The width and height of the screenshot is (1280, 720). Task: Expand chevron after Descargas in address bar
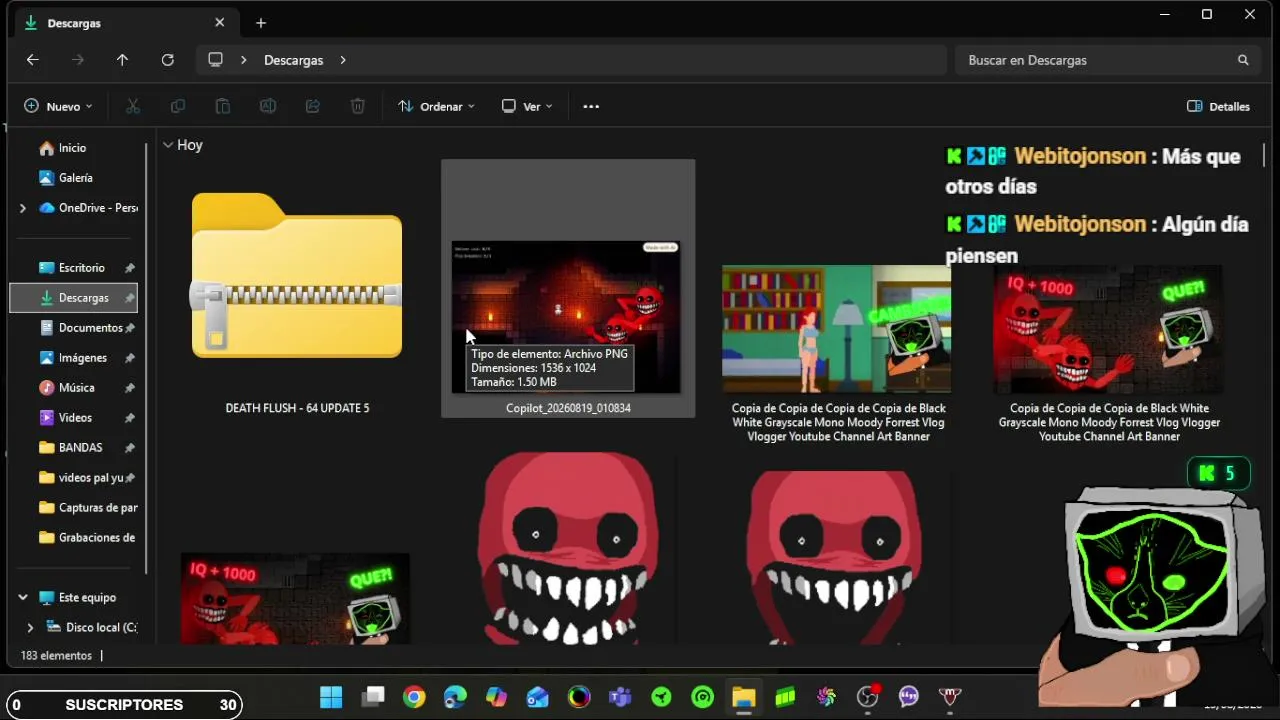pos(343,60)
